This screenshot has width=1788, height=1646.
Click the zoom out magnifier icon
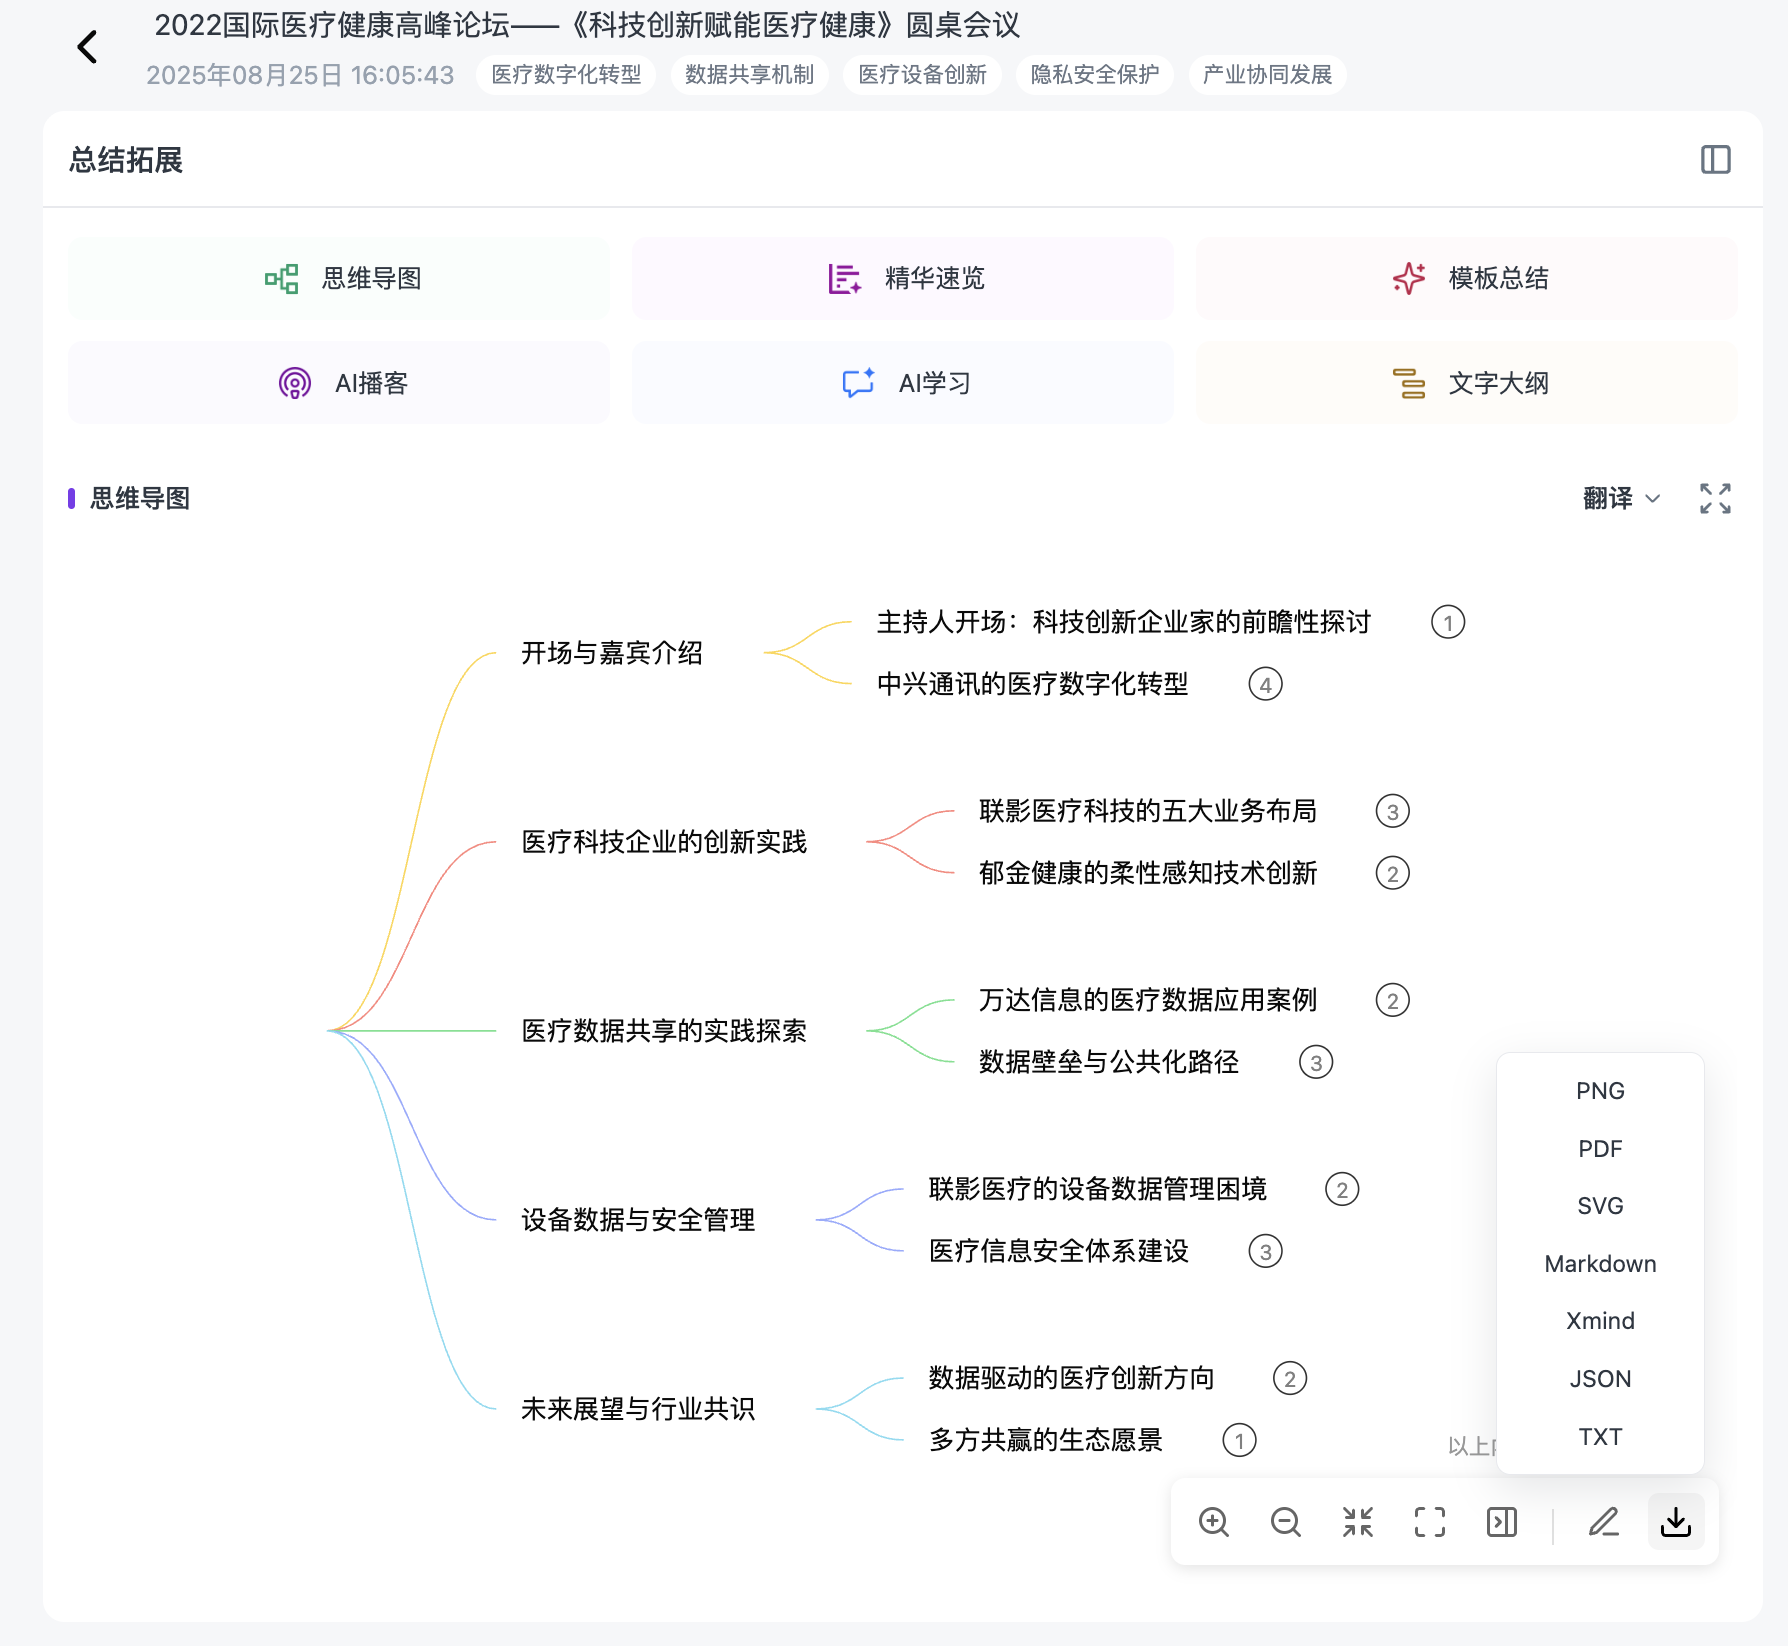pos(1286,1522)
